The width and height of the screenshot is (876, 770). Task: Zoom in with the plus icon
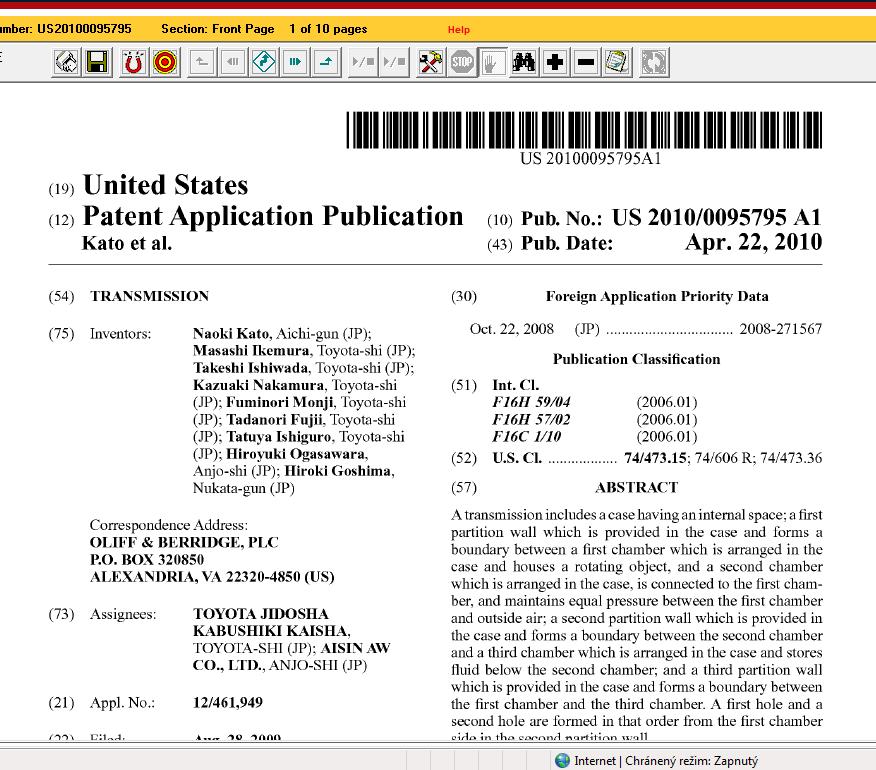(x=555, y=62)
